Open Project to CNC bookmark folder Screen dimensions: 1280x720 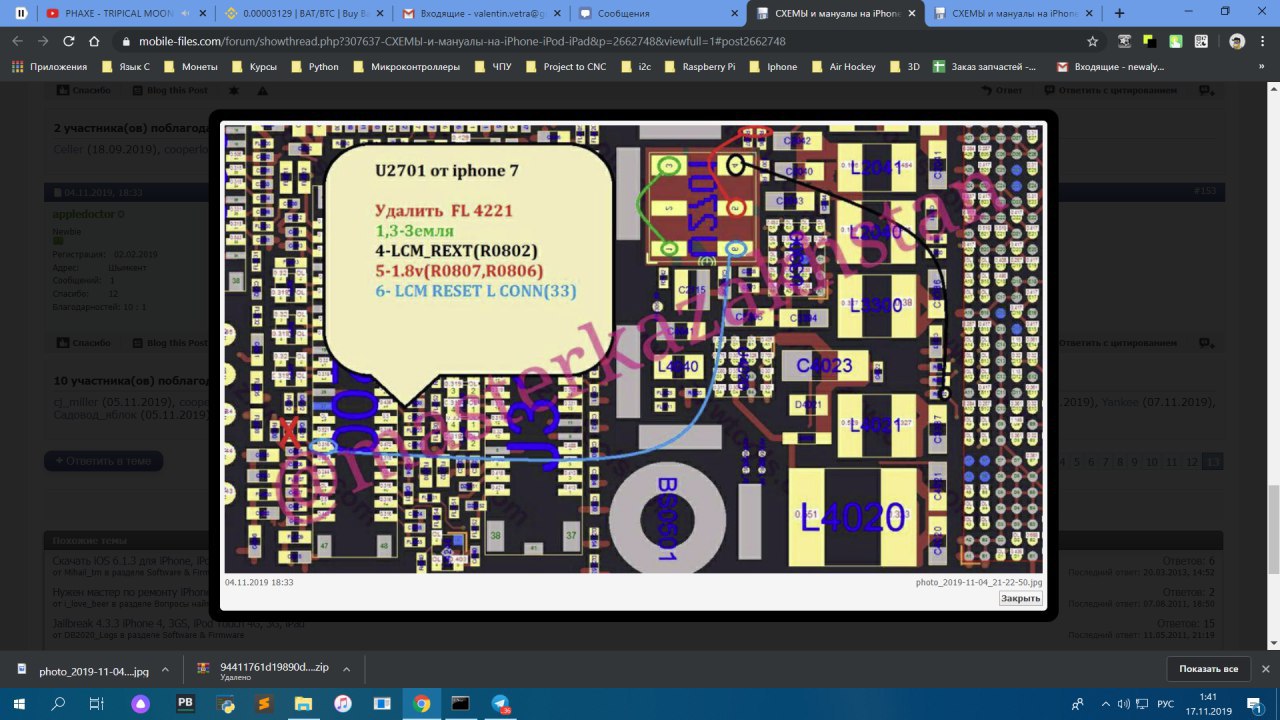(x=564, y=67)
